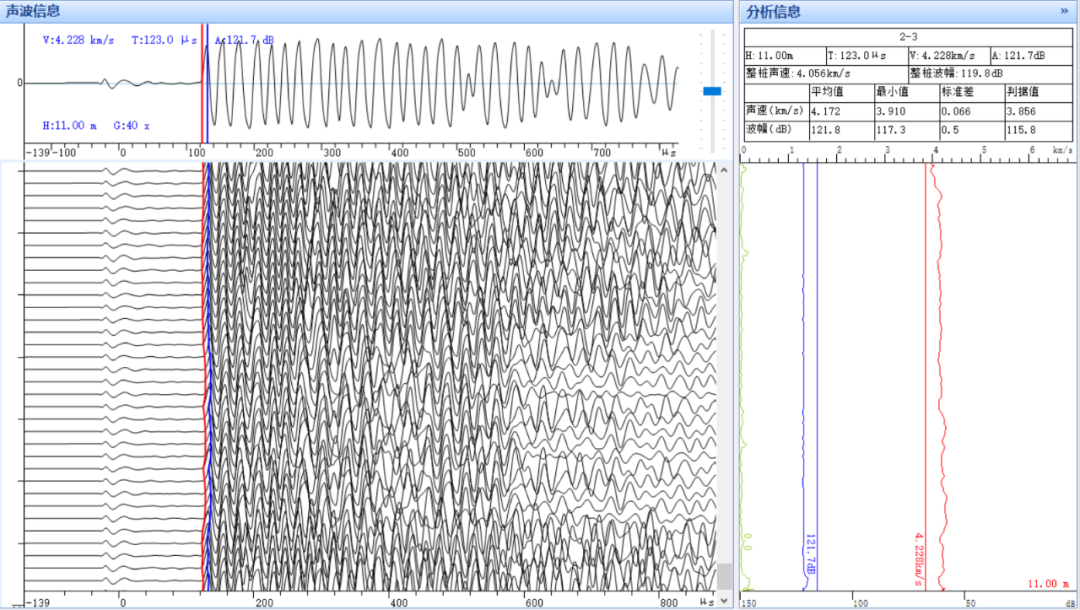Click the blue vertical gain slider thumb
Image resolution: width=1080 pixels, height=610 pixels.
(x=712, y=91)
